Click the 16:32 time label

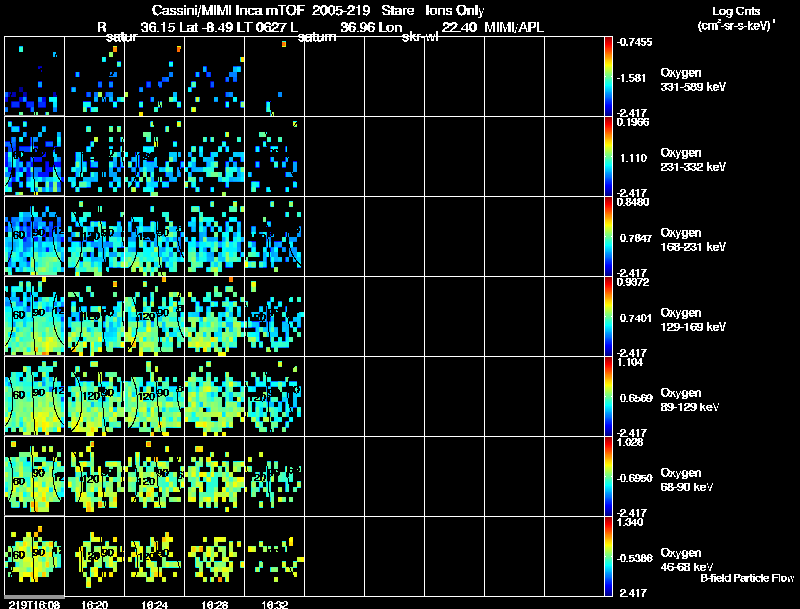tap(273, 604)
